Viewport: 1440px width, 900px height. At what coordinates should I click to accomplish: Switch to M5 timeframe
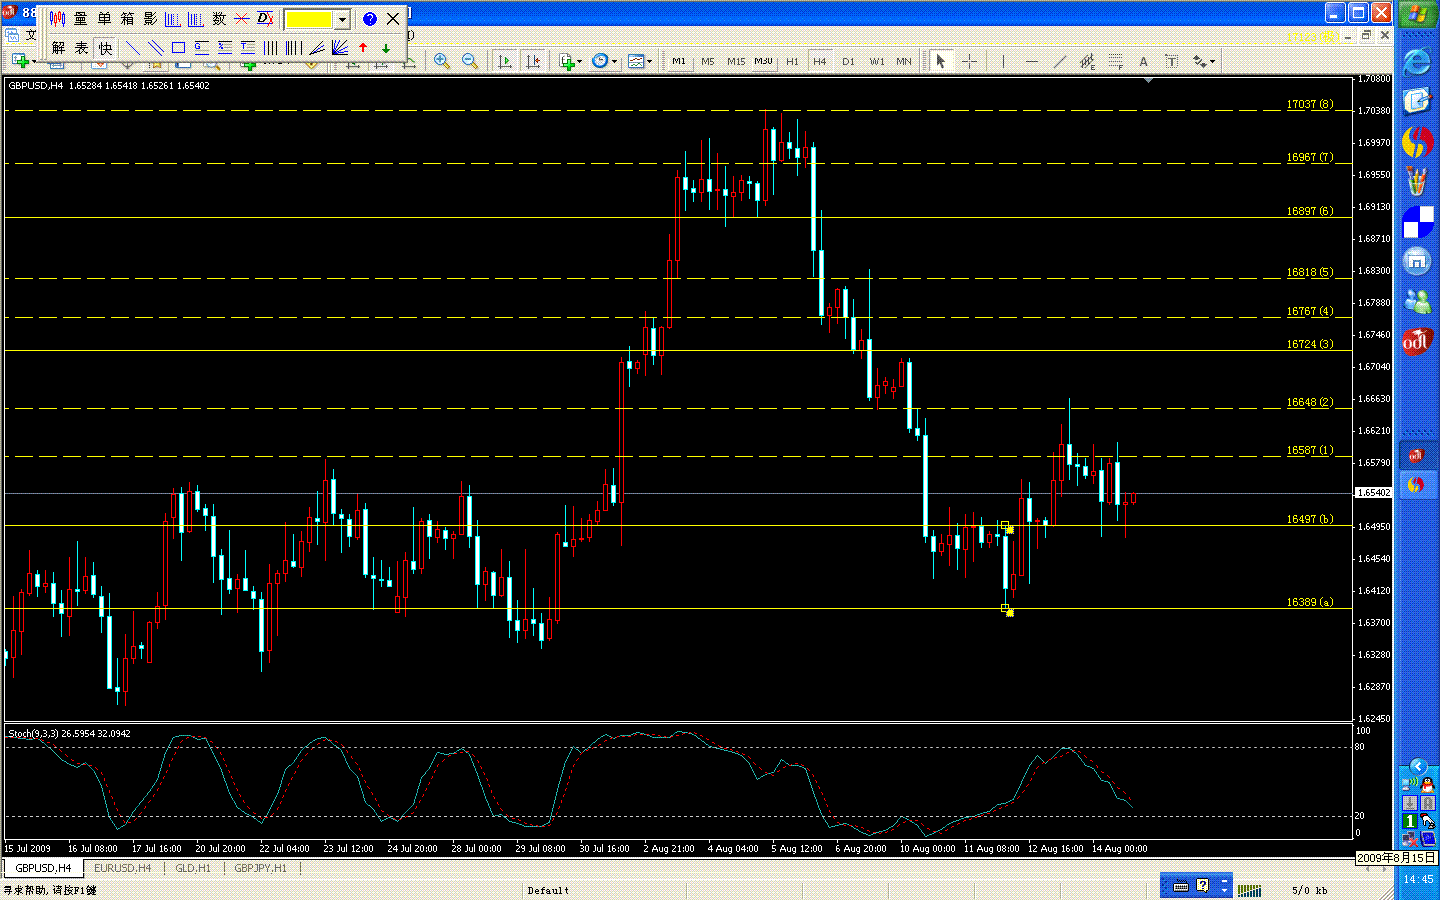click(708, 61)
